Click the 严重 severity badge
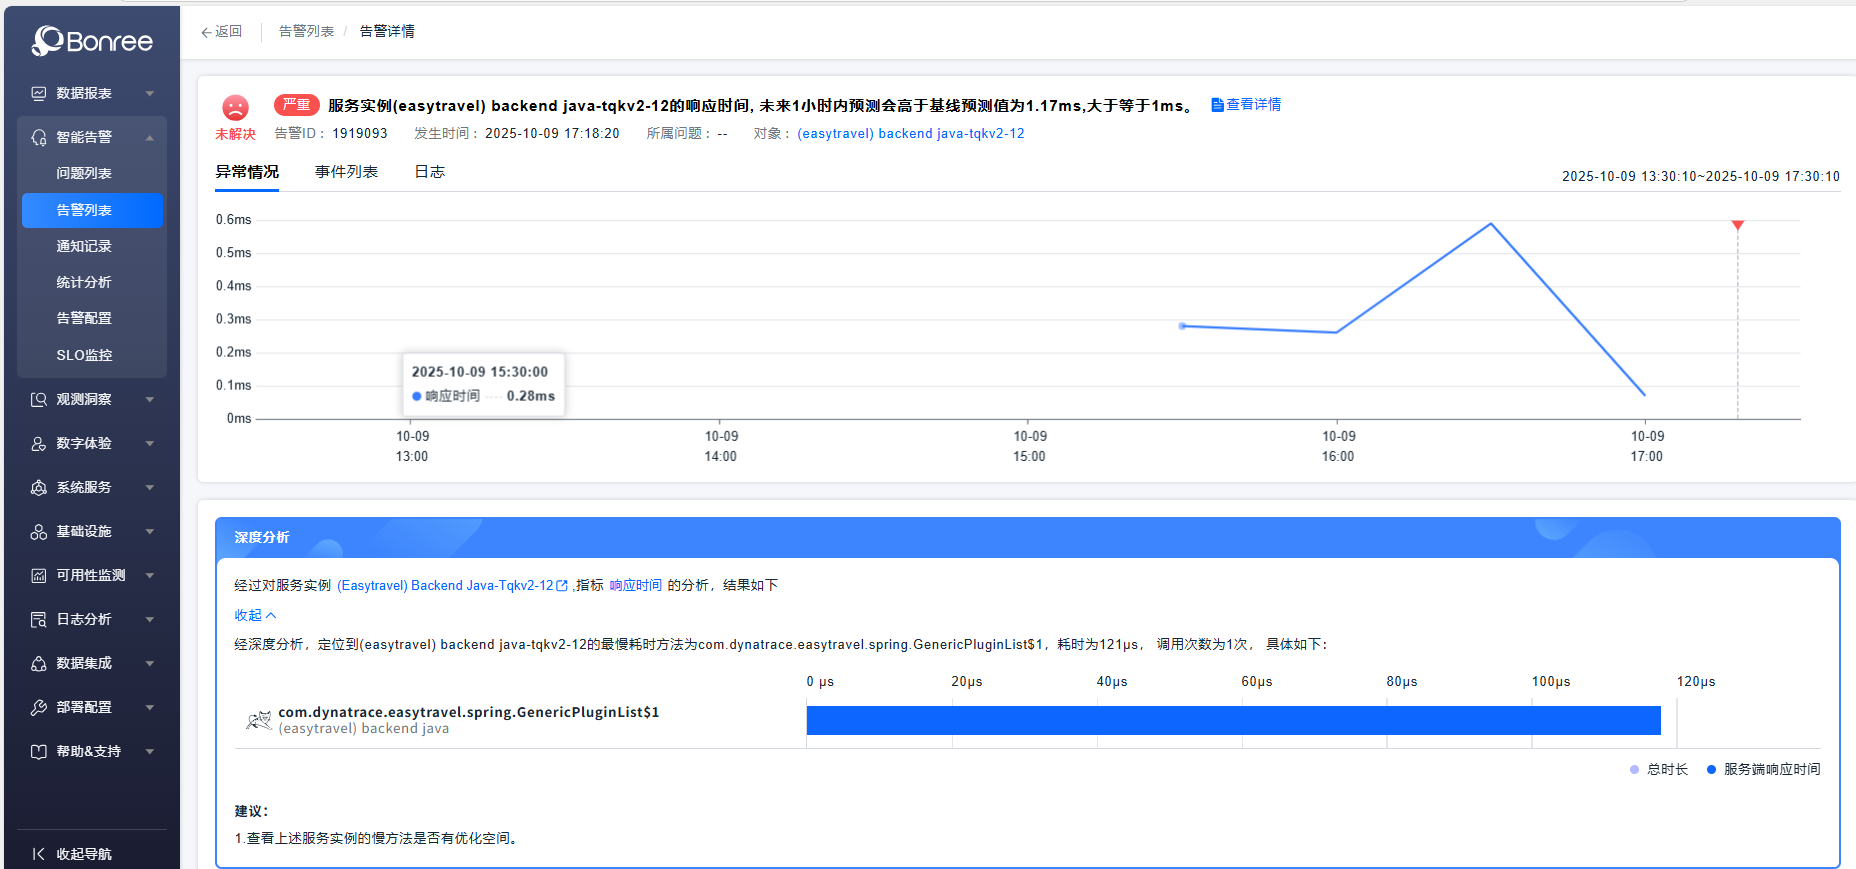This screenshot has height=869, width=1856. 296,105
